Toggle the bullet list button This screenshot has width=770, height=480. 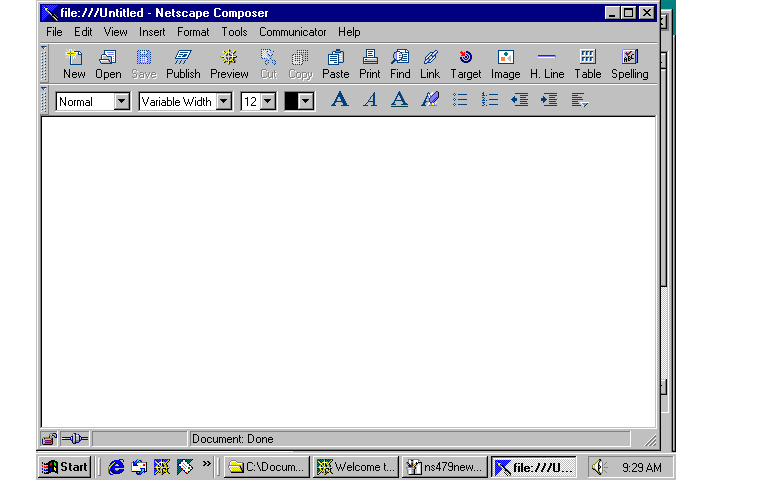tap(460, 100)
